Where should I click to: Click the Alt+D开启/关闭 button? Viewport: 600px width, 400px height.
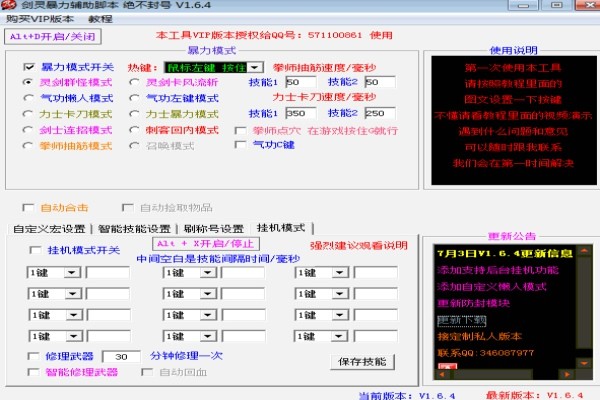point(40,35)
